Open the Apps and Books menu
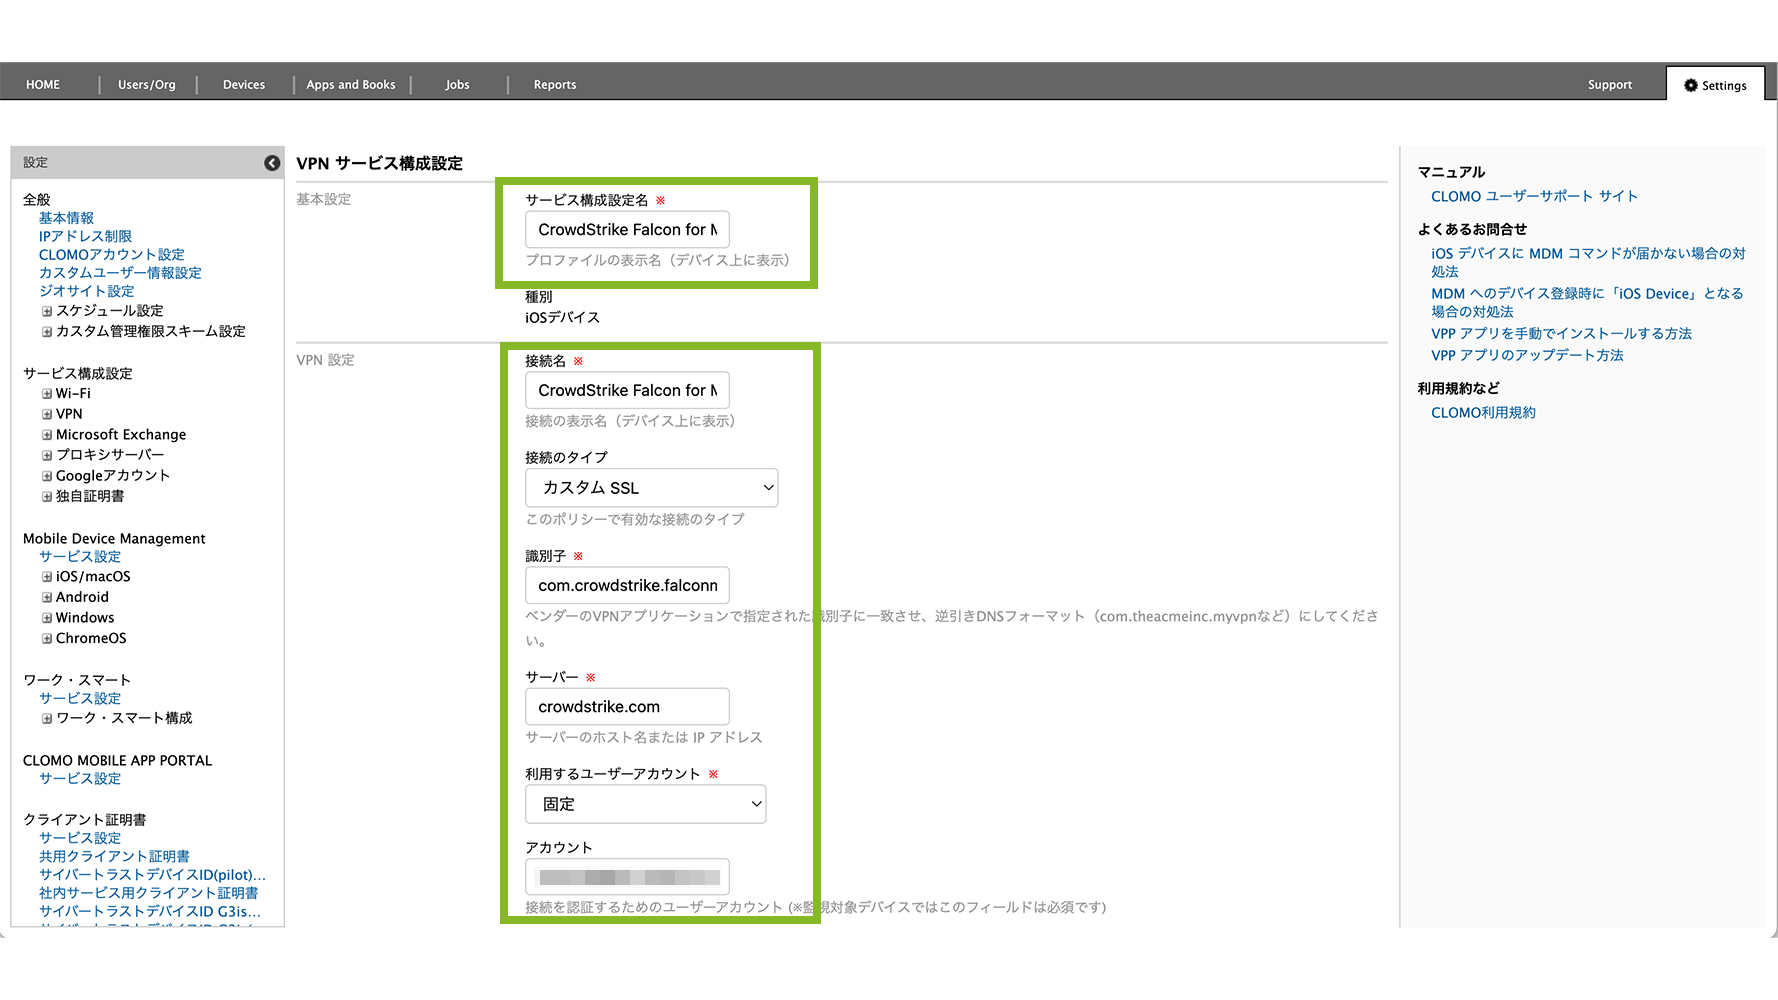Viewport: 1778px width, 1000px height. tap(351, 85)
